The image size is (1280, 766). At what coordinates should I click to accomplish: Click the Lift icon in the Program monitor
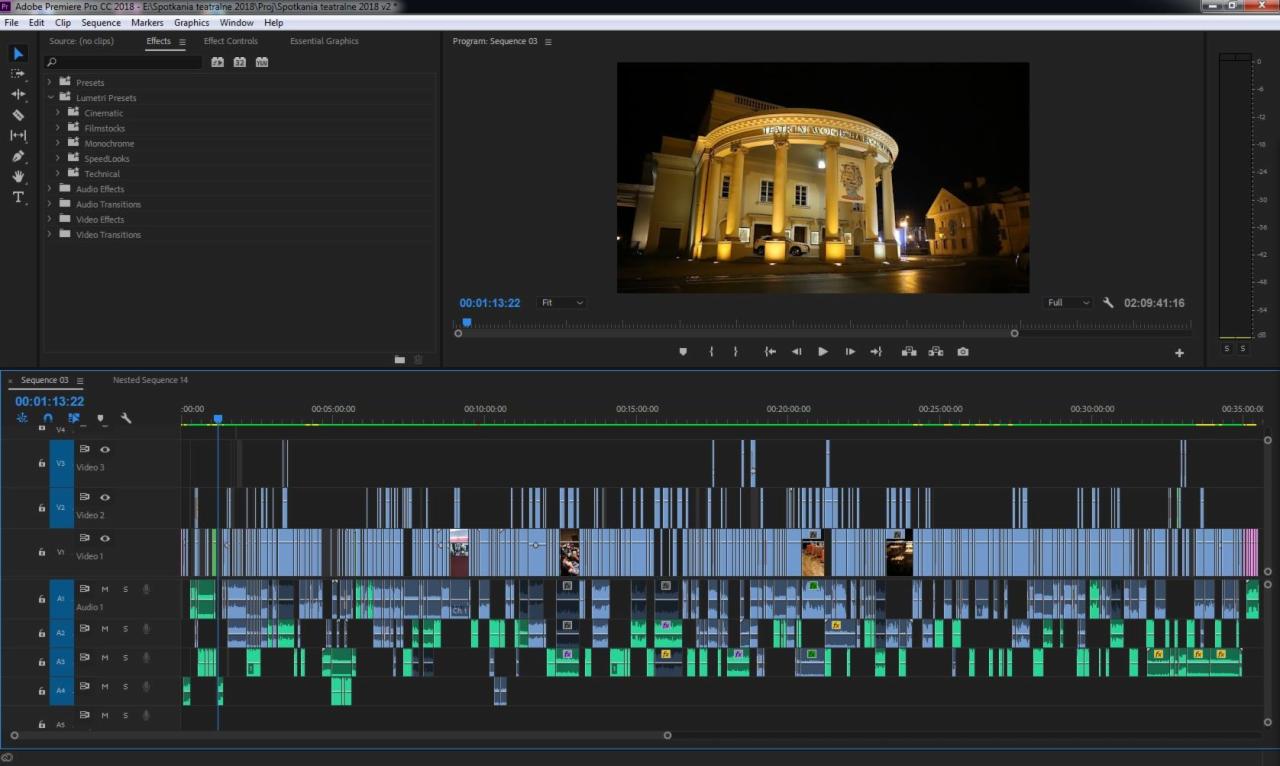coord(911,351)
